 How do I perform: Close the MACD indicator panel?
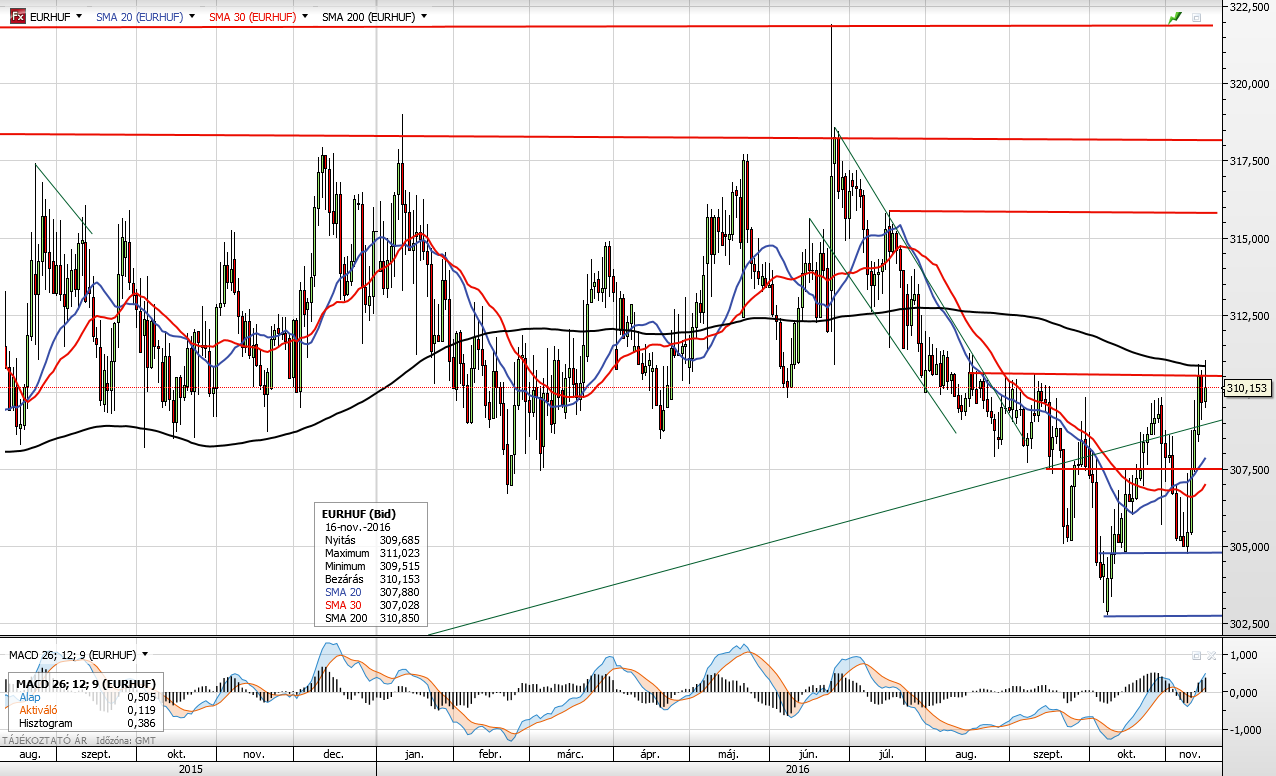1211,655
